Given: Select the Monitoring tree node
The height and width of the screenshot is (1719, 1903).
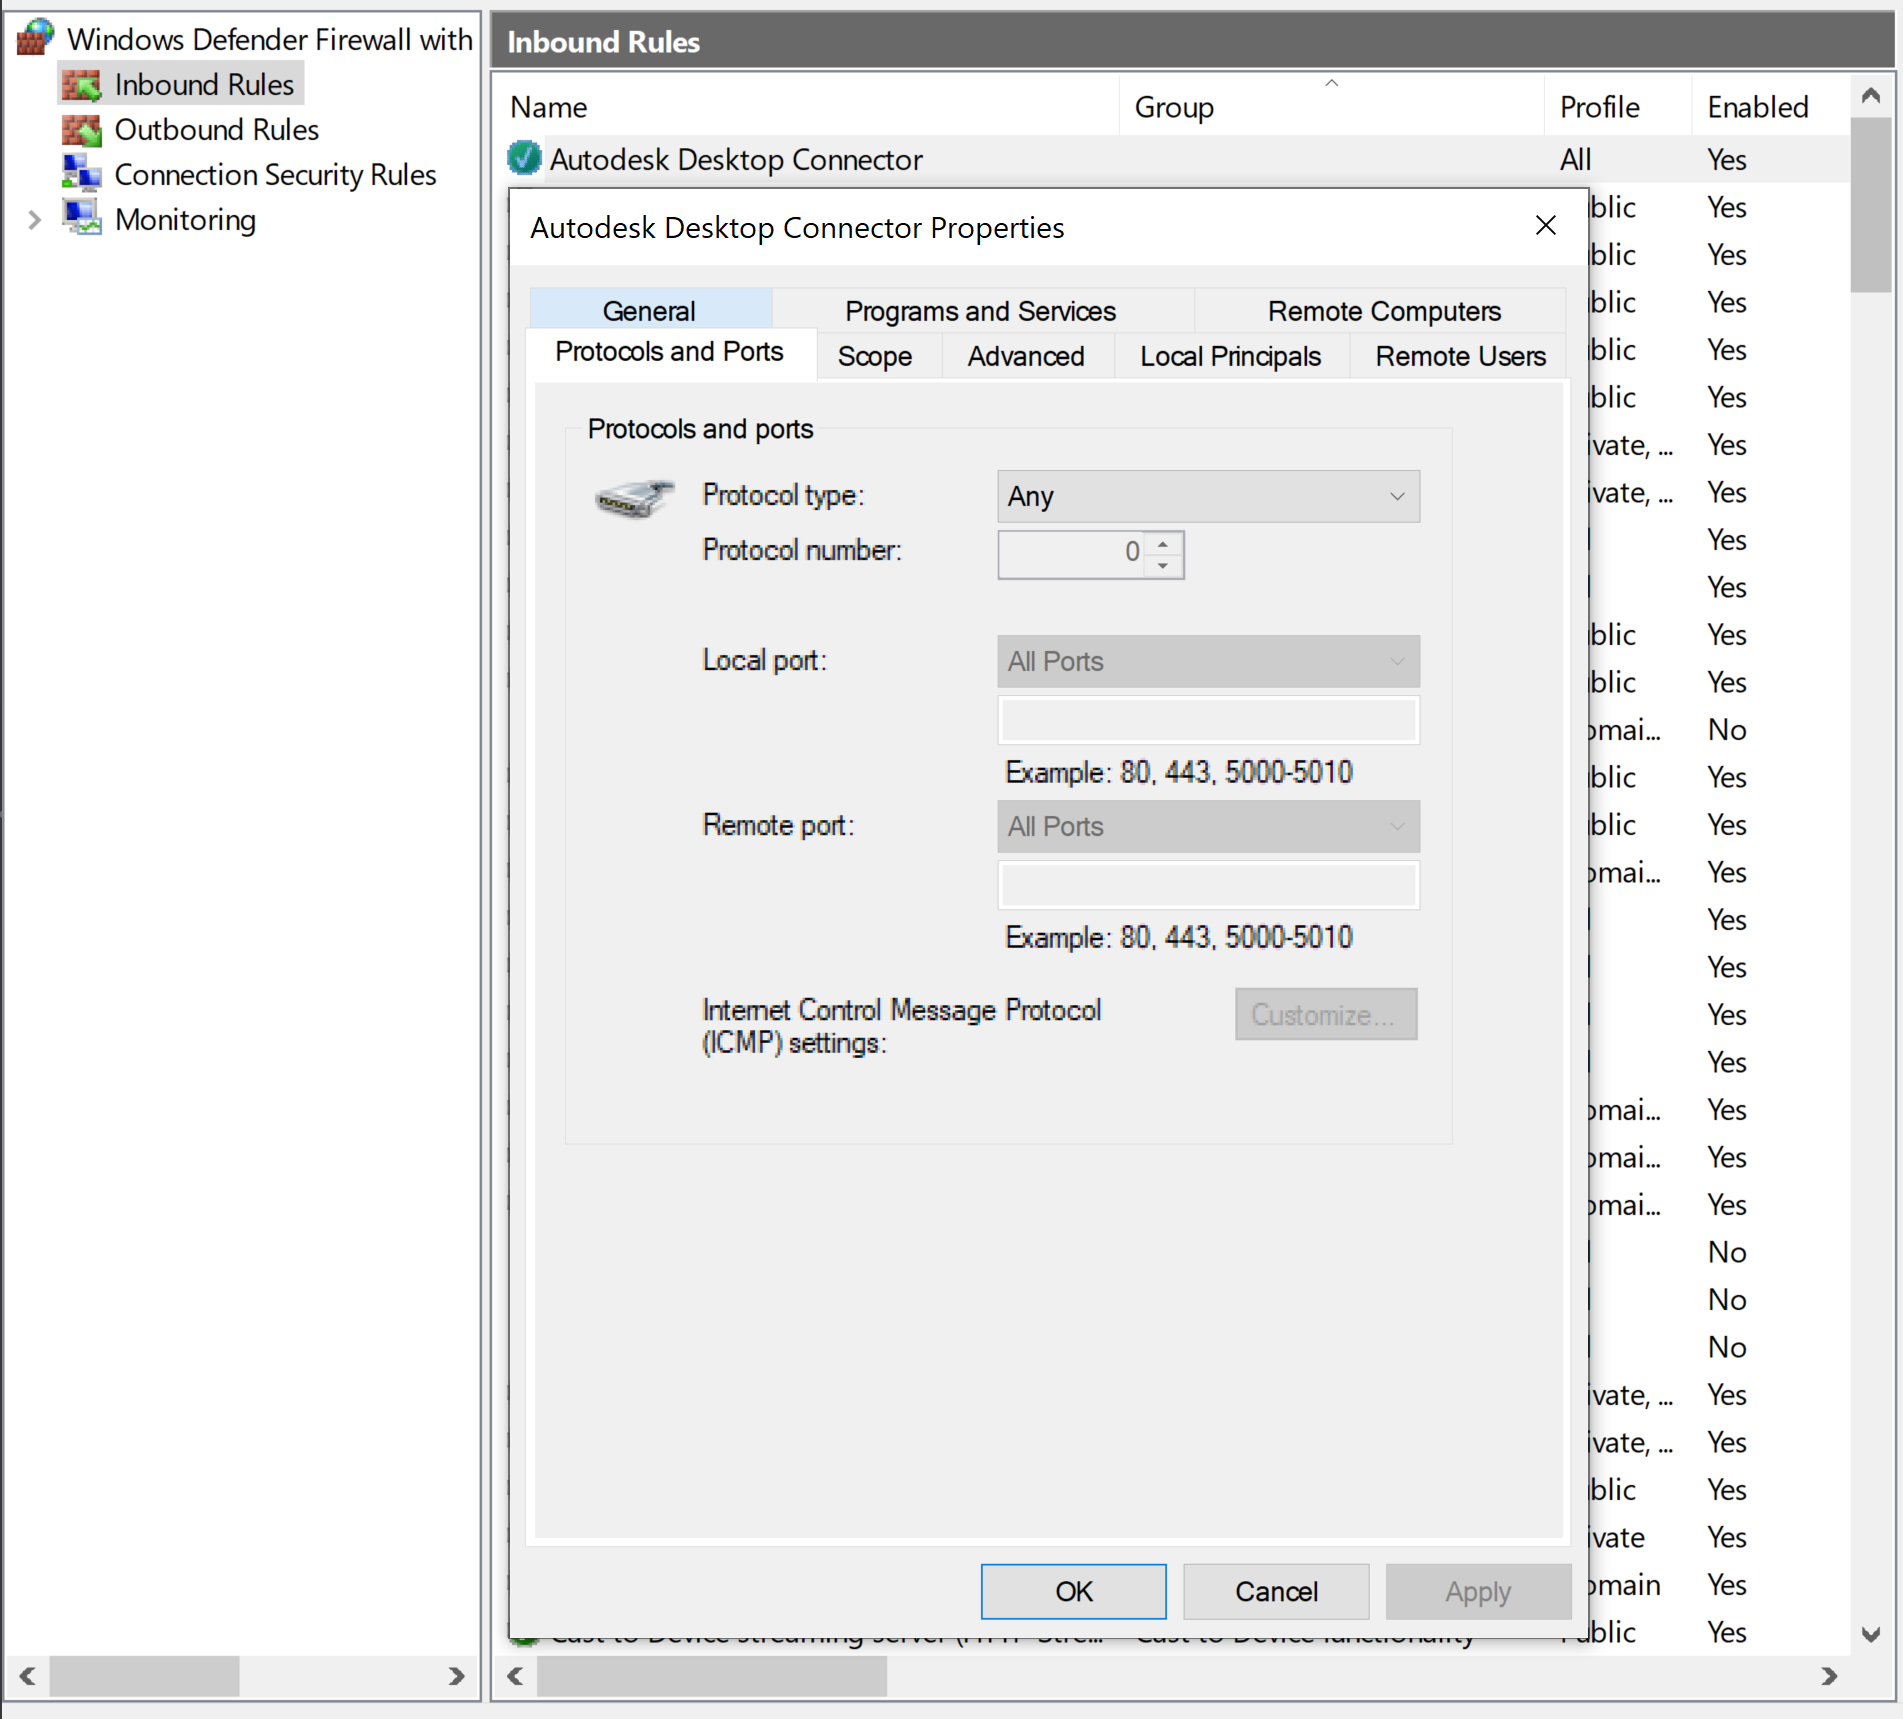Looking at the screenshot, I should (185, 220).
